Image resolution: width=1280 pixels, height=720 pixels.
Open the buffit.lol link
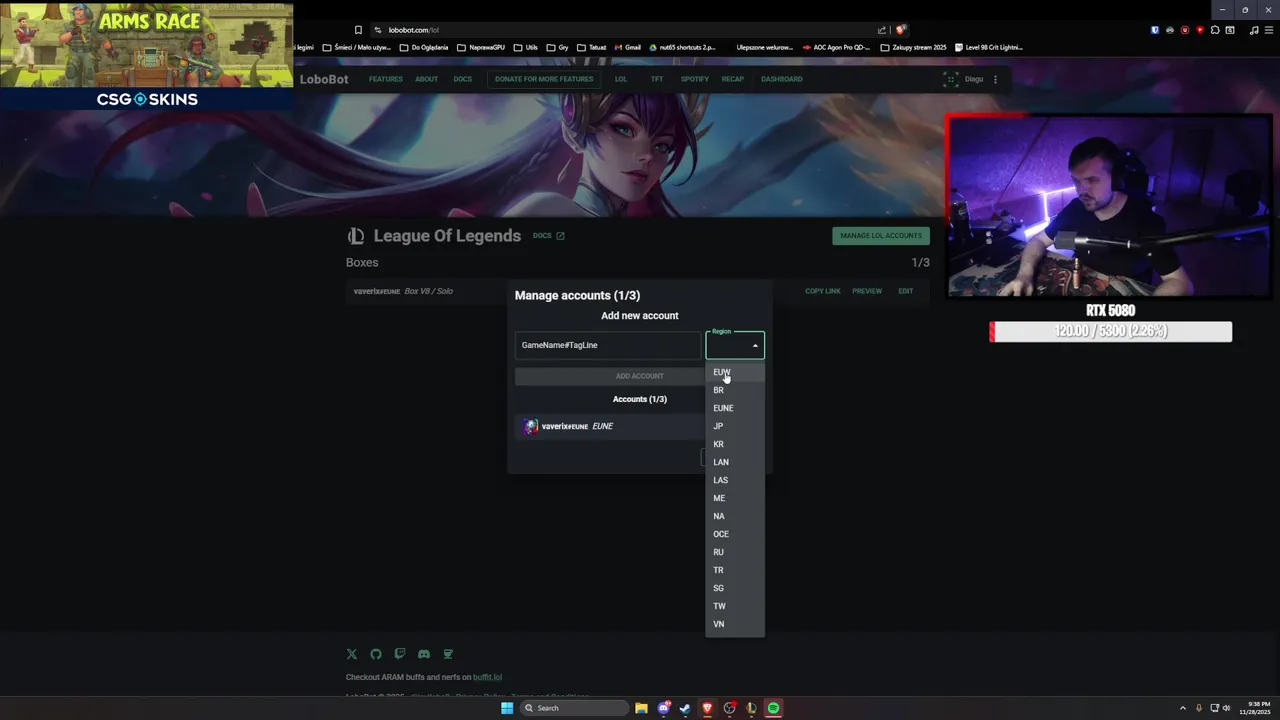pyautogui.click(x=488, y=677)
